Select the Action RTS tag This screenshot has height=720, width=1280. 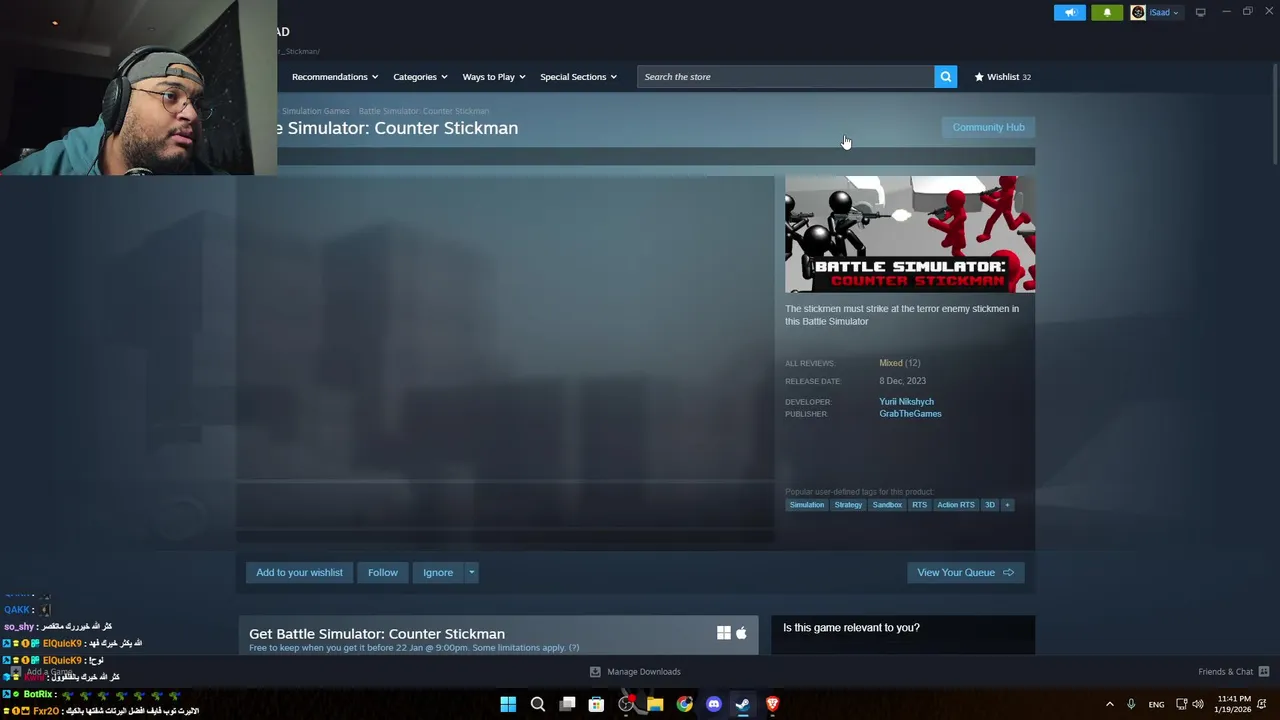click(x=955, y=505)
